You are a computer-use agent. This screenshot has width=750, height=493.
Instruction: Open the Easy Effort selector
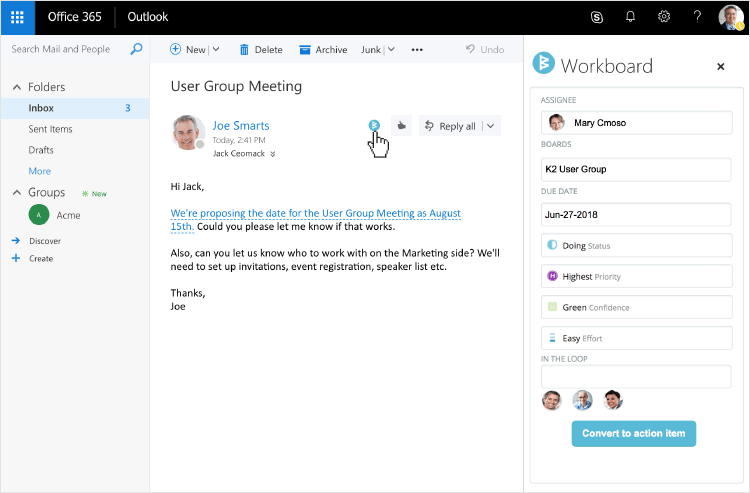(x=636, y=338)
